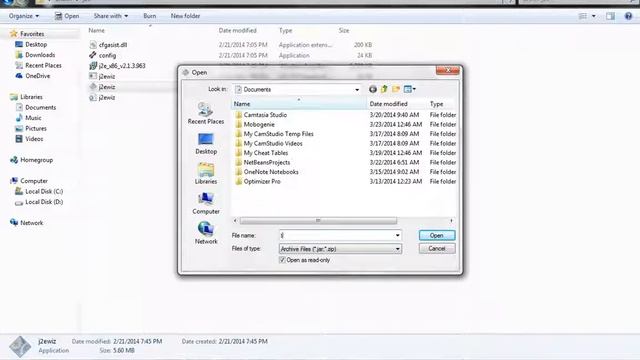
Task: Select Local Disk (C:) in Explorer
Action: point(39,191)
